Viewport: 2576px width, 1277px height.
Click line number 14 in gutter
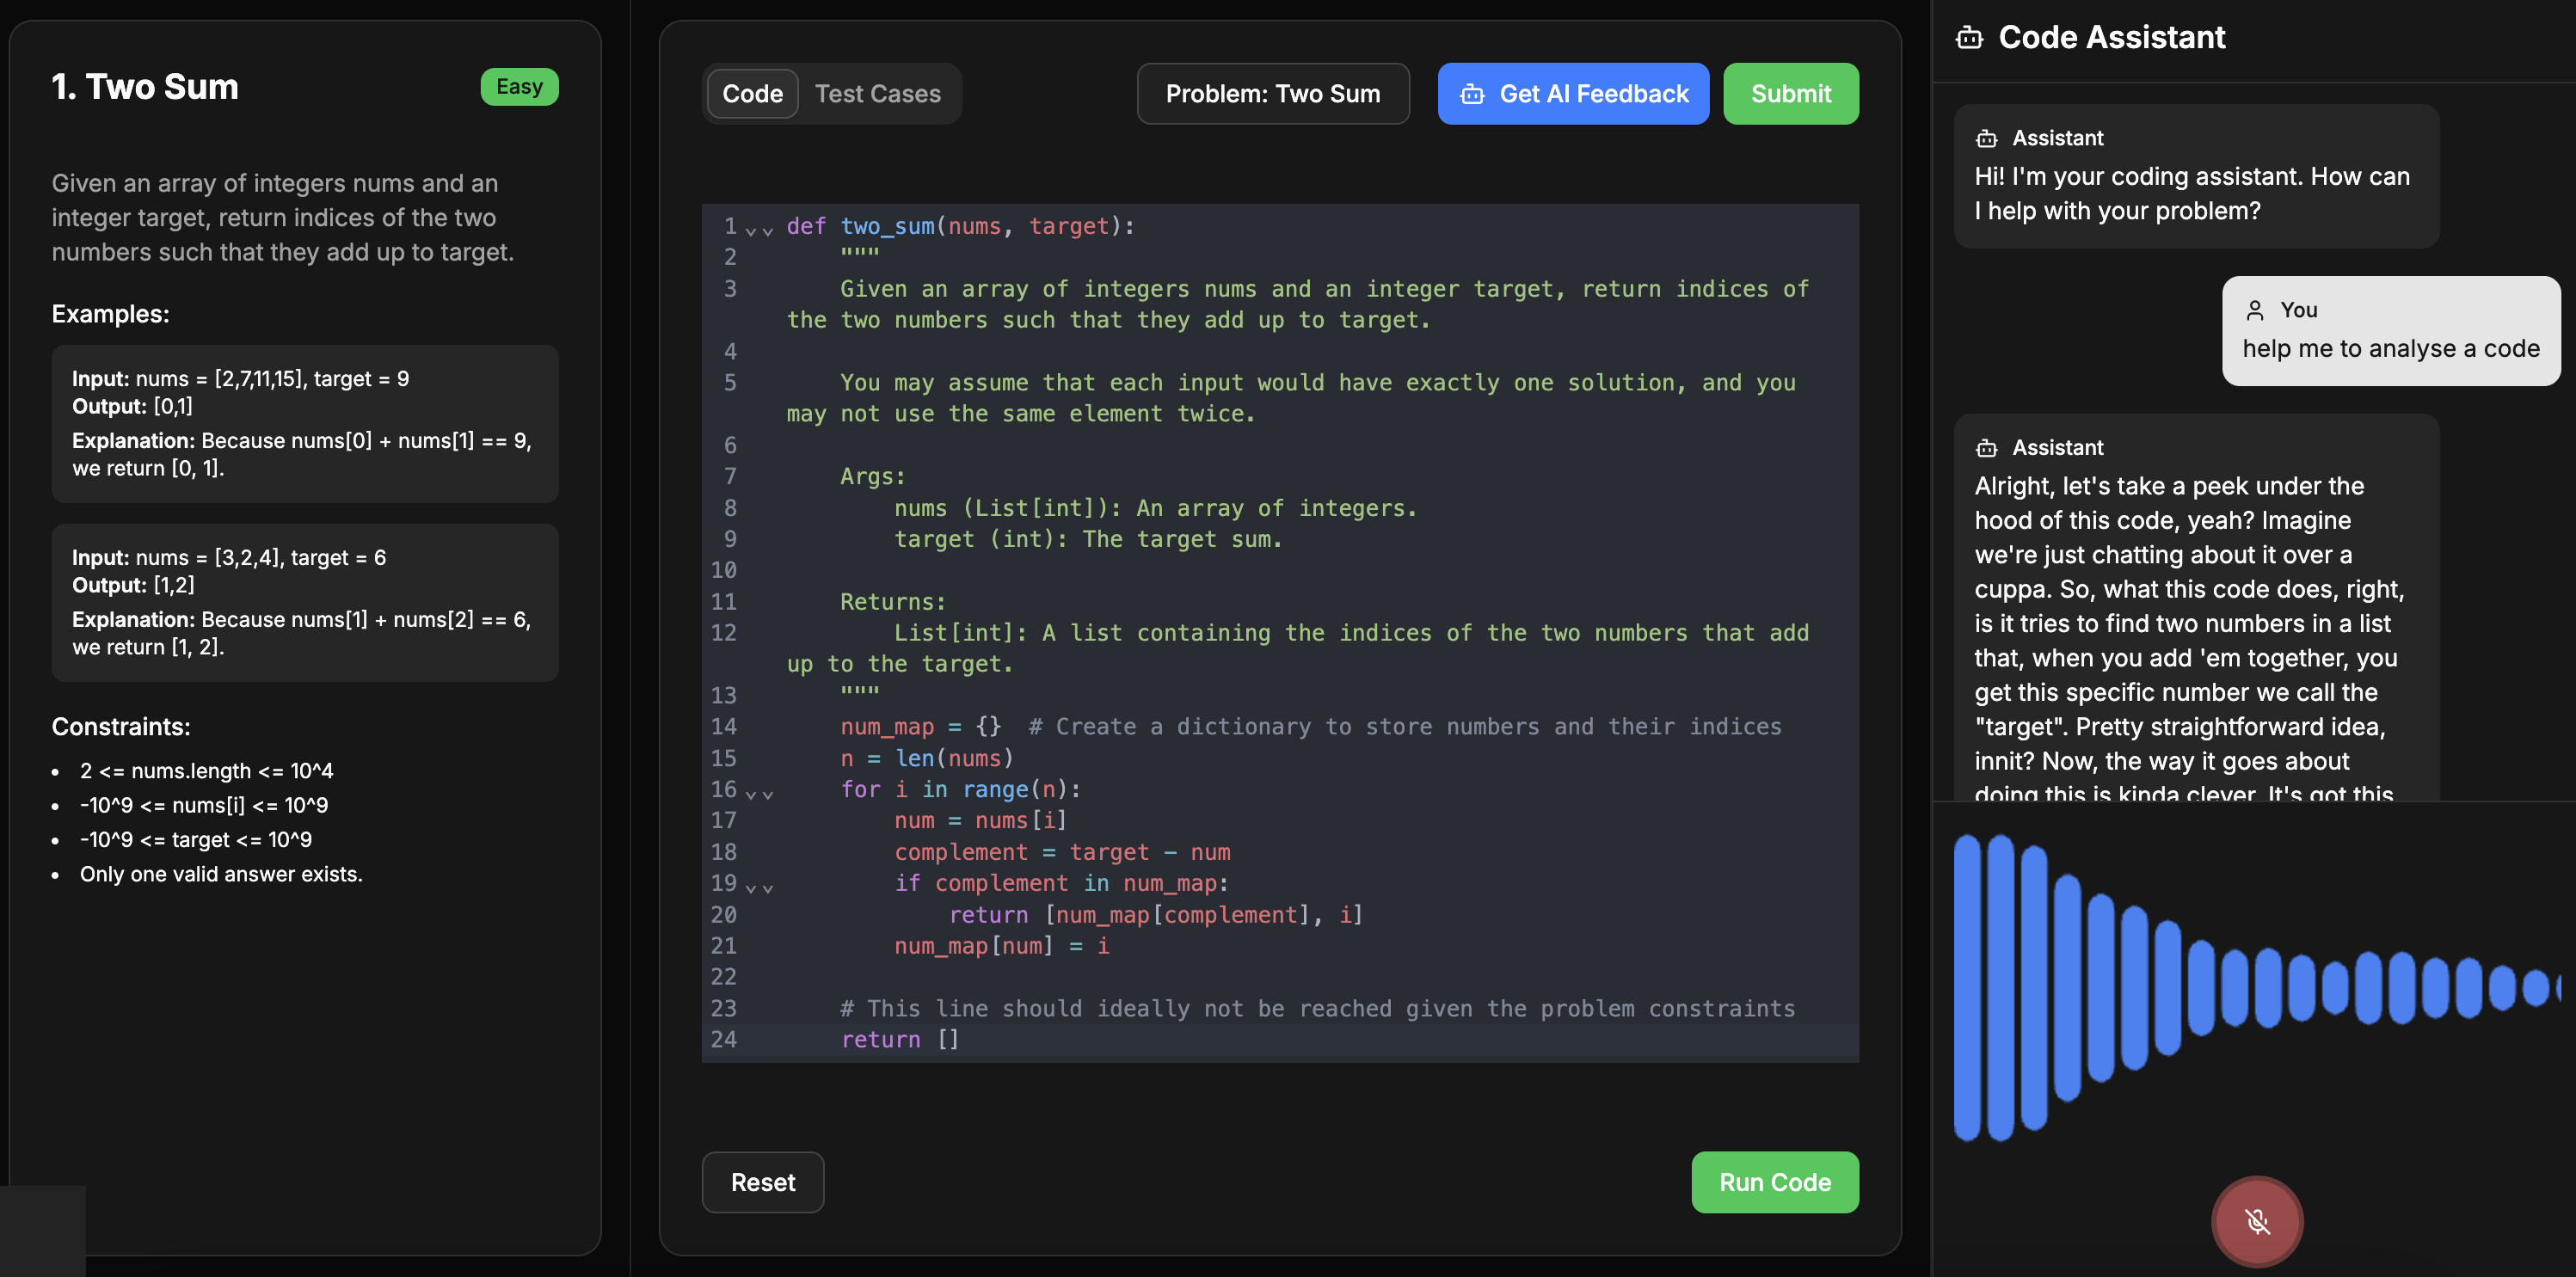pyautogui.click(x=724, y=727)
